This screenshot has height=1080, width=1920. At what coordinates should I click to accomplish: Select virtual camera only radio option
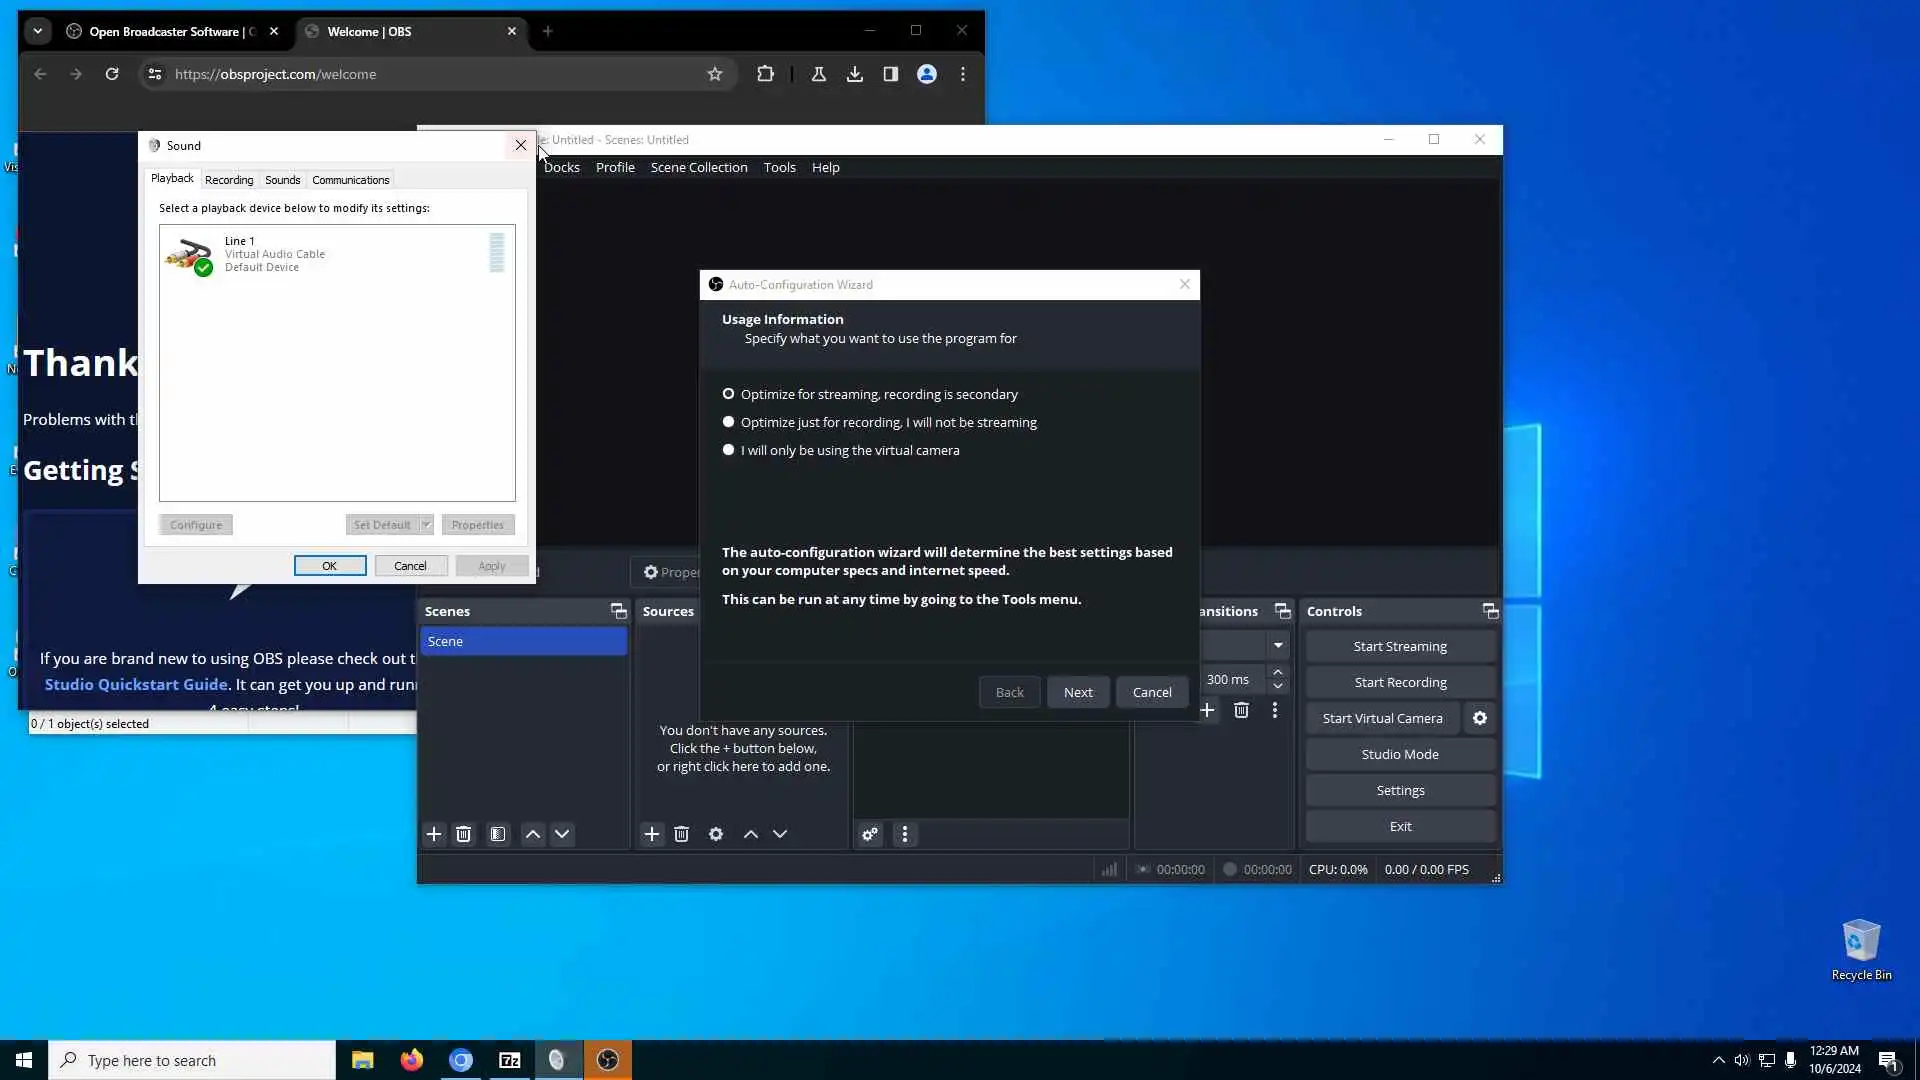point(728,450)
